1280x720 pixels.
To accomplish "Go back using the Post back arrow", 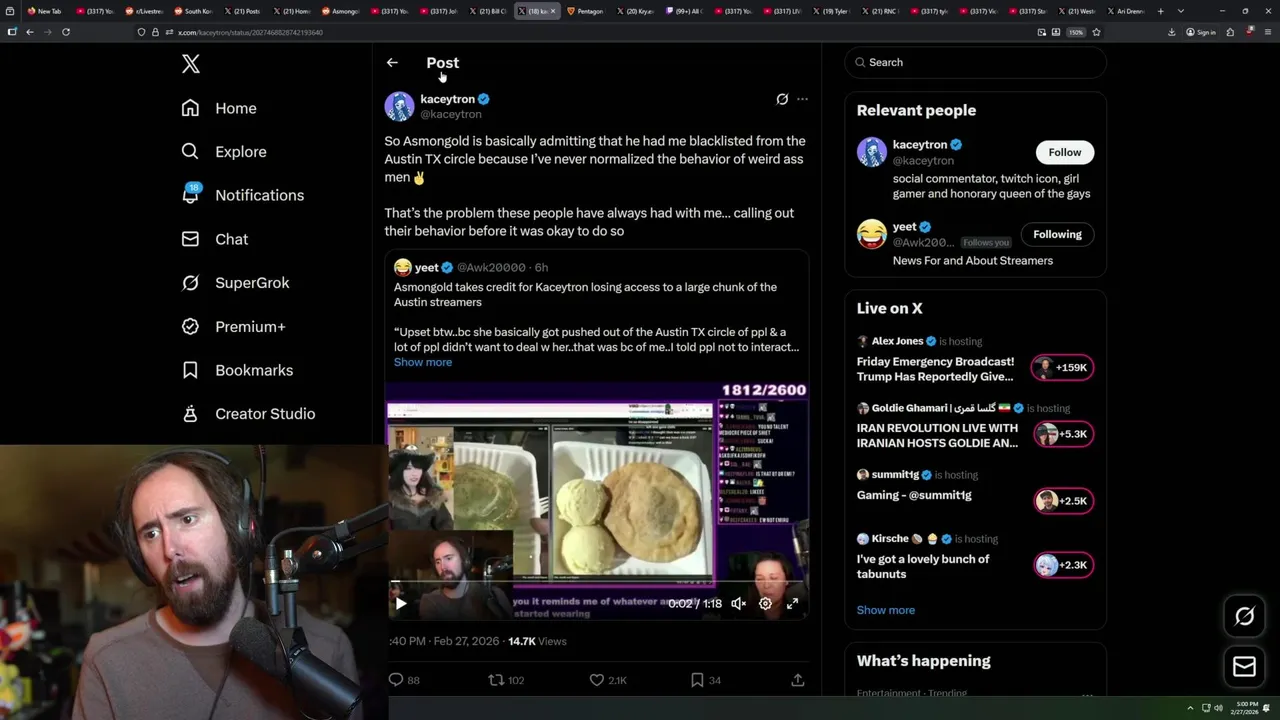I will [392, 62].
